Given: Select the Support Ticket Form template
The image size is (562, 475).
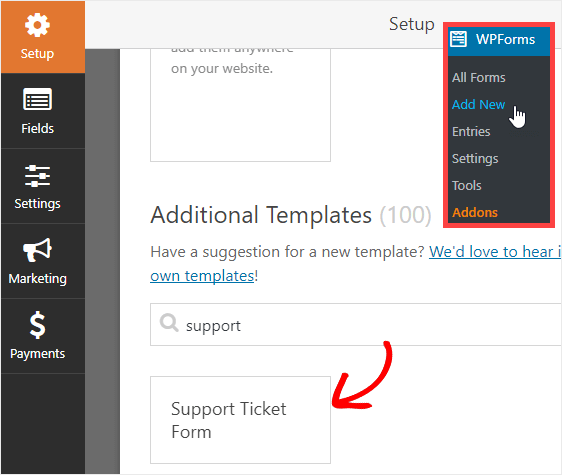Looking at the screenshot, I should (x=240, y=420).
